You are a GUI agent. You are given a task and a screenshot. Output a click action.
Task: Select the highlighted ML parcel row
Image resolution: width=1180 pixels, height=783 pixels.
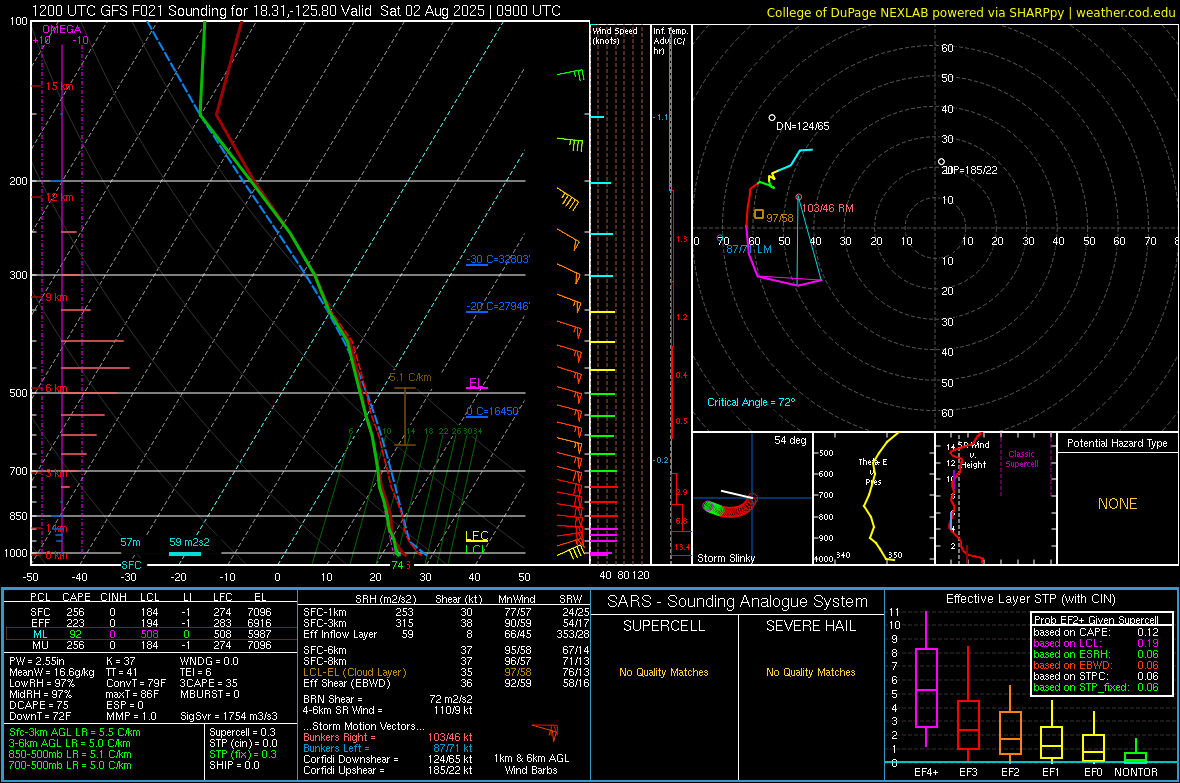151,634
